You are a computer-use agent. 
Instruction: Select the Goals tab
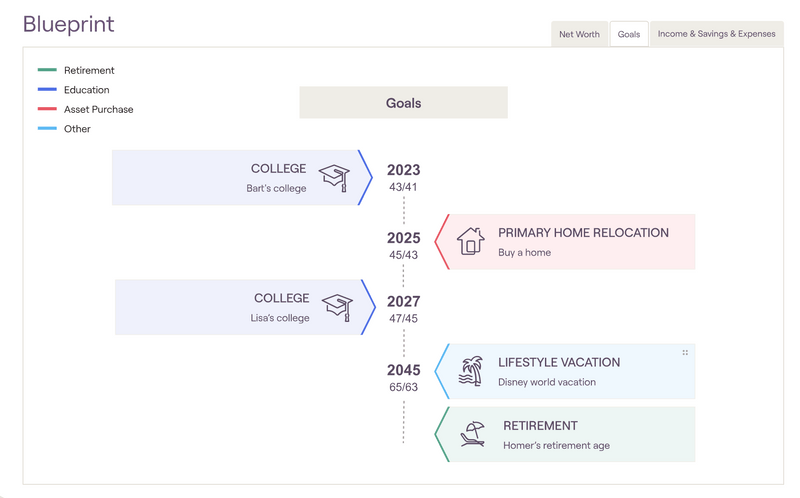click(629, 34)
